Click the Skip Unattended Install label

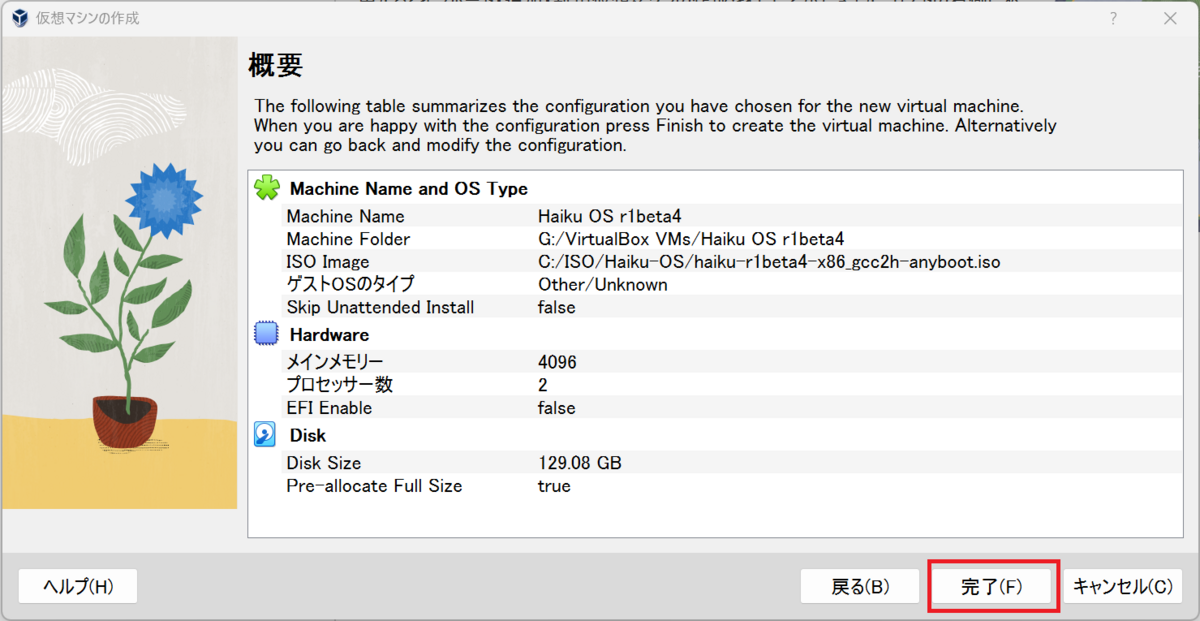(x=380, y=308)
